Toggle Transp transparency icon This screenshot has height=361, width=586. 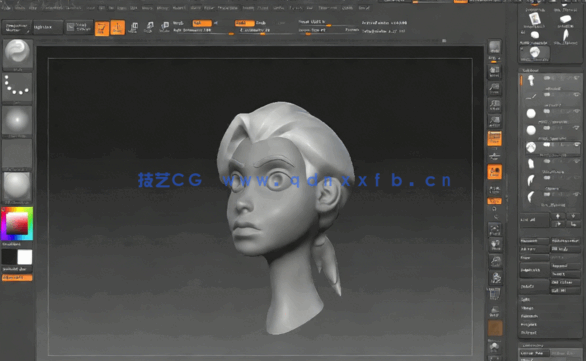tap(494, 312)
